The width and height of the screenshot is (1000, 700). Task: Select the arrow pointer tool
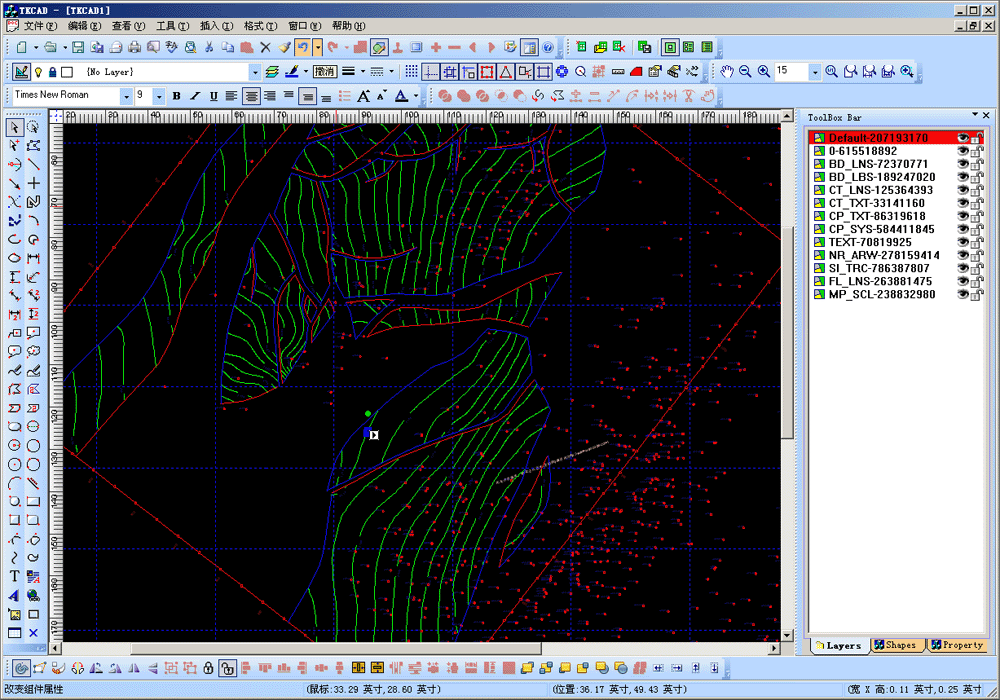point(14,127)
